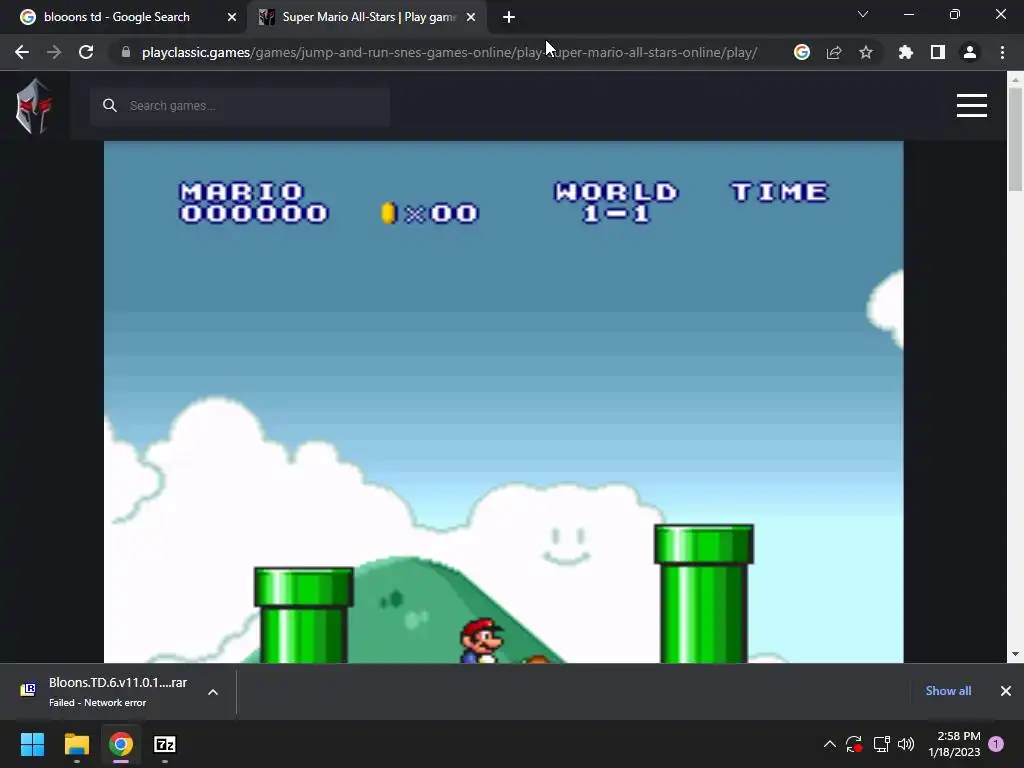The image size is (1024, 768).
Task: Open network status tray icon
Action: (882, 744)
